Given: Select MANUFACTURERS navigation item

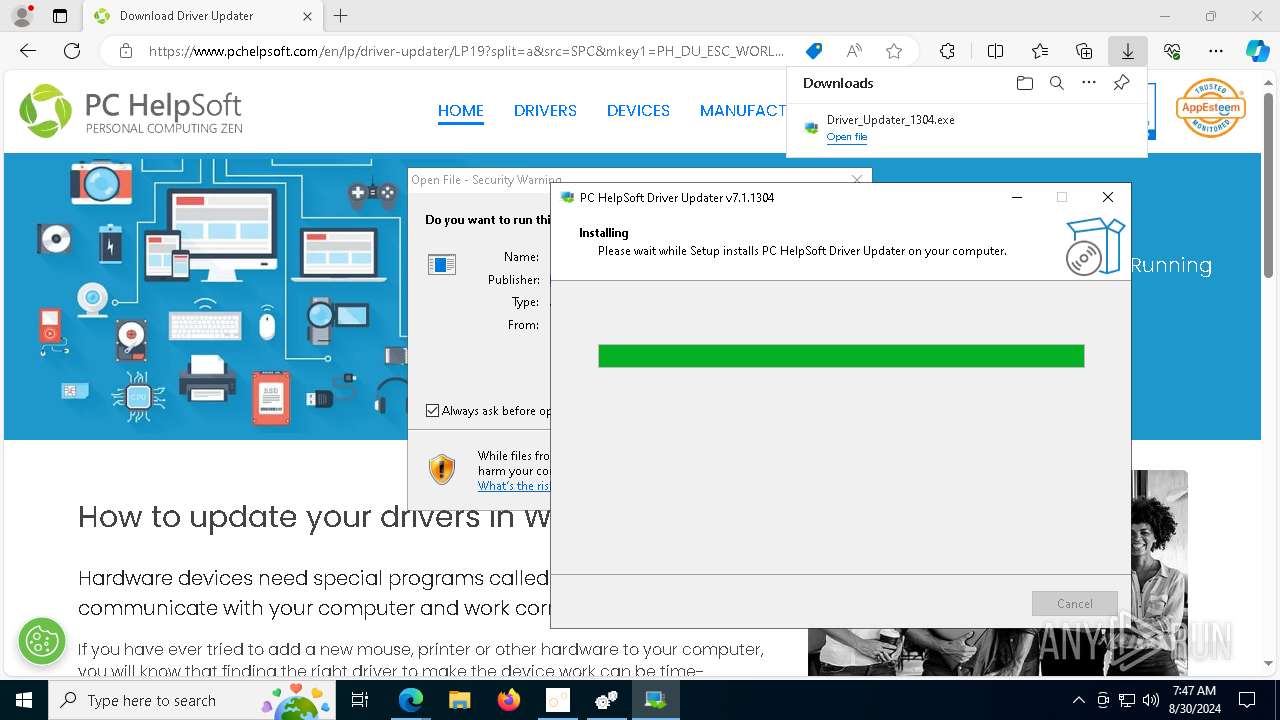Looking at the screenshot, I should tap(743, 111).
